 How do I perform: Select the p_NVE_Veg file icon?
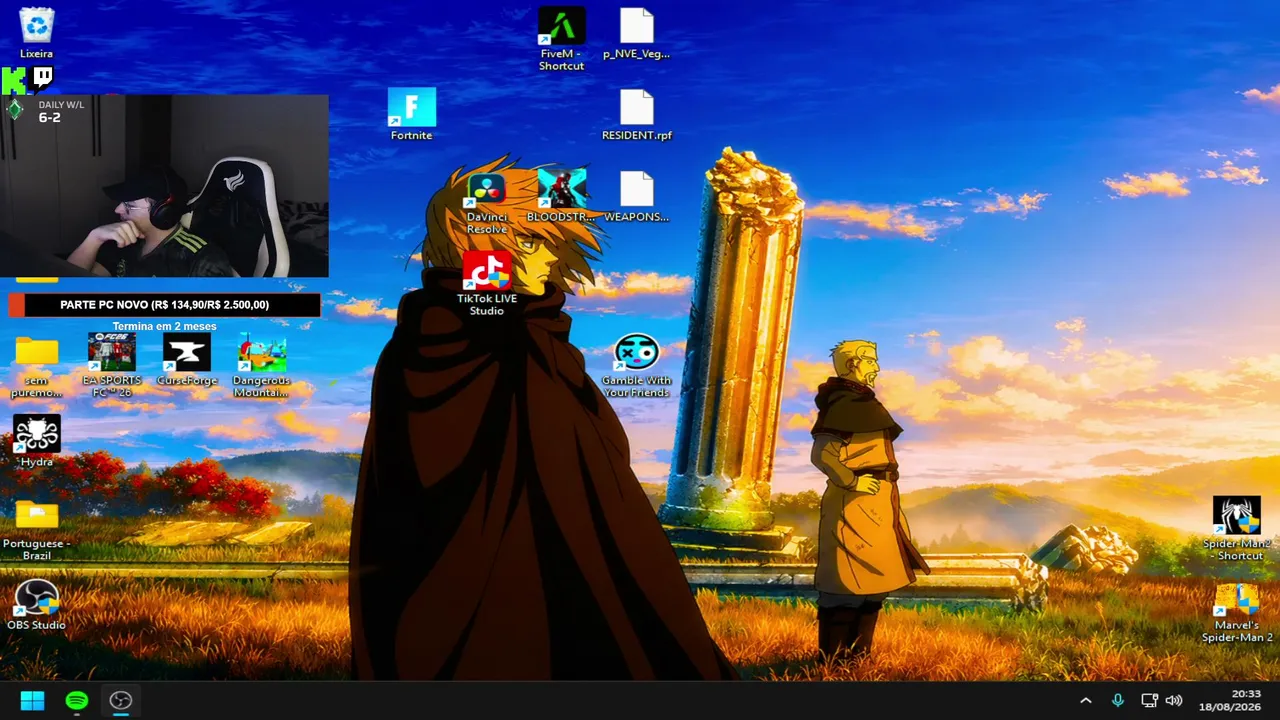point(636,33)
